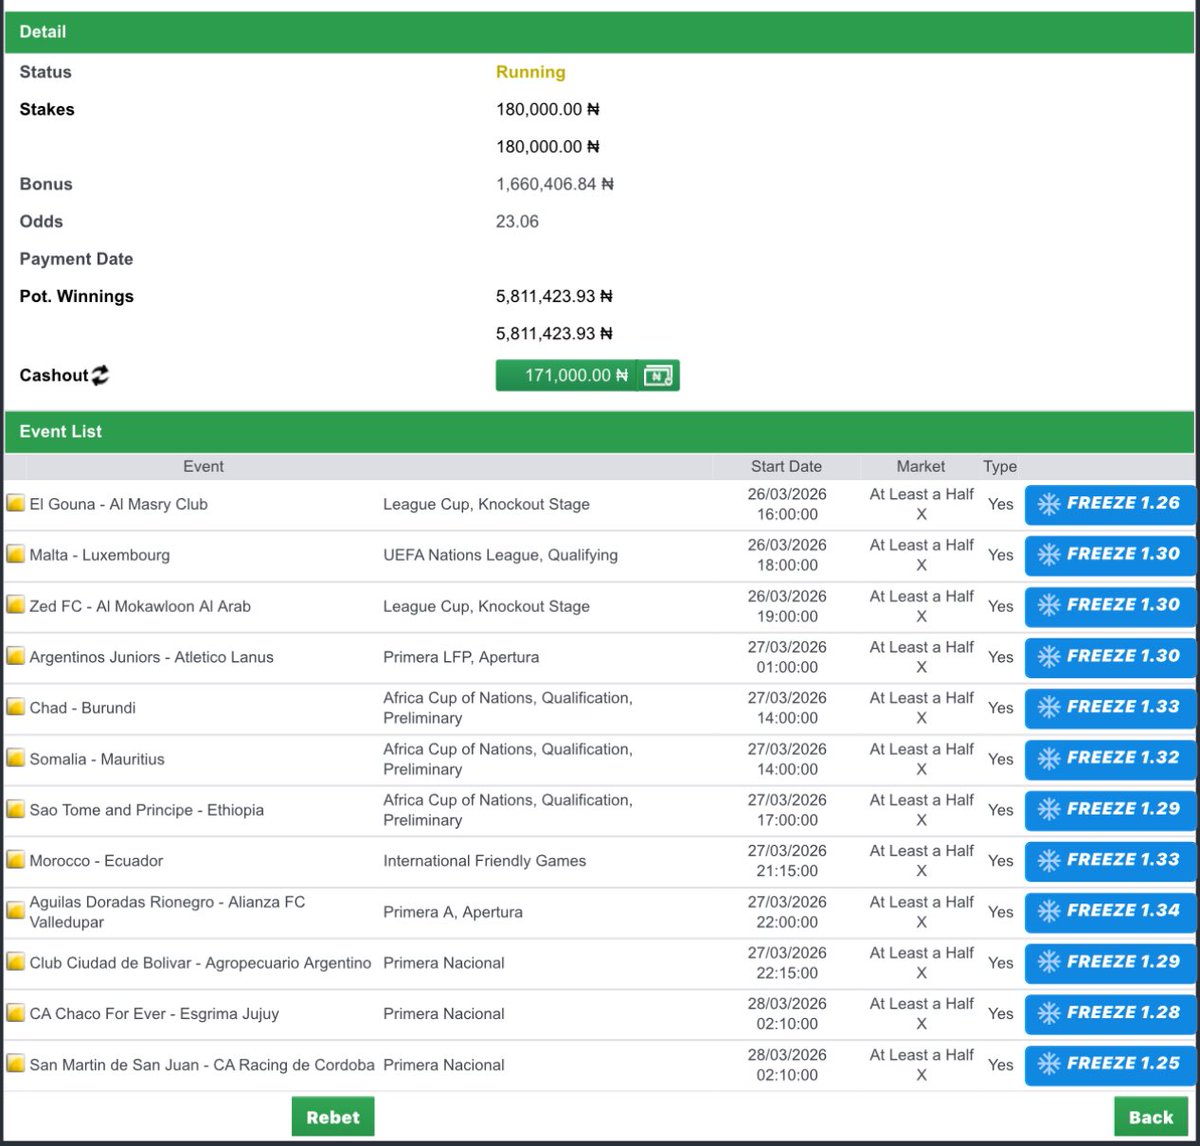Click the yellow status icon beside CA Chaco For Ever

click(15, 1013)
